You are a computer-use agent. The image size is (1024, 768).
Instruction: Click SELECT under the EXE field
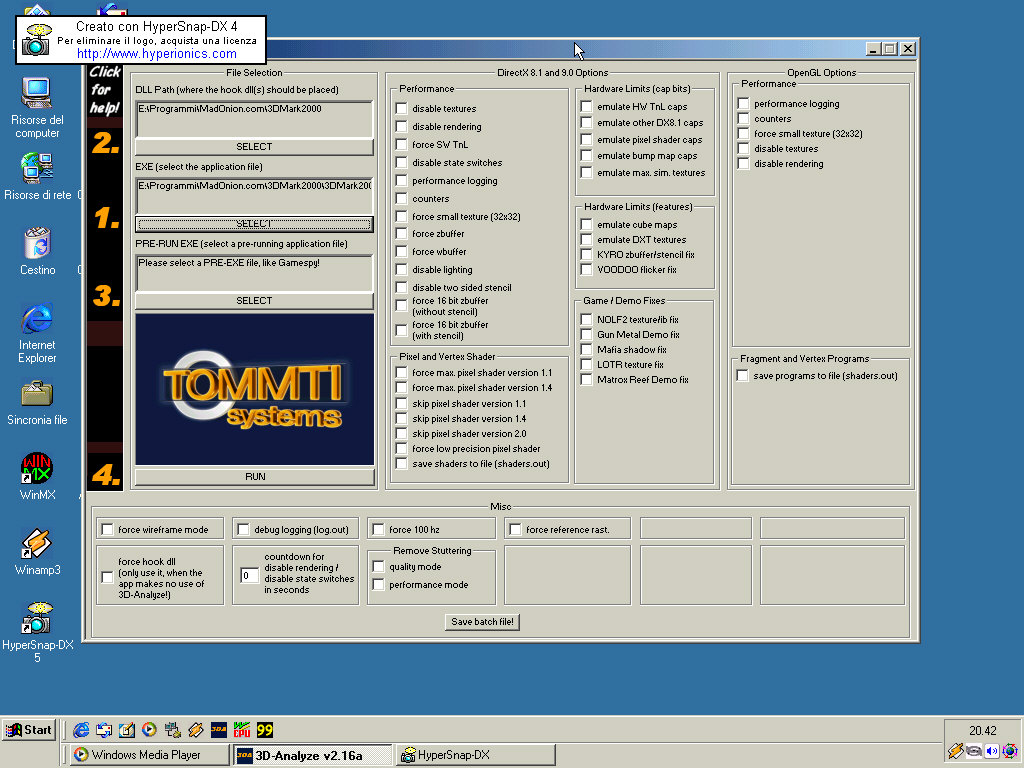pos(254,224)
